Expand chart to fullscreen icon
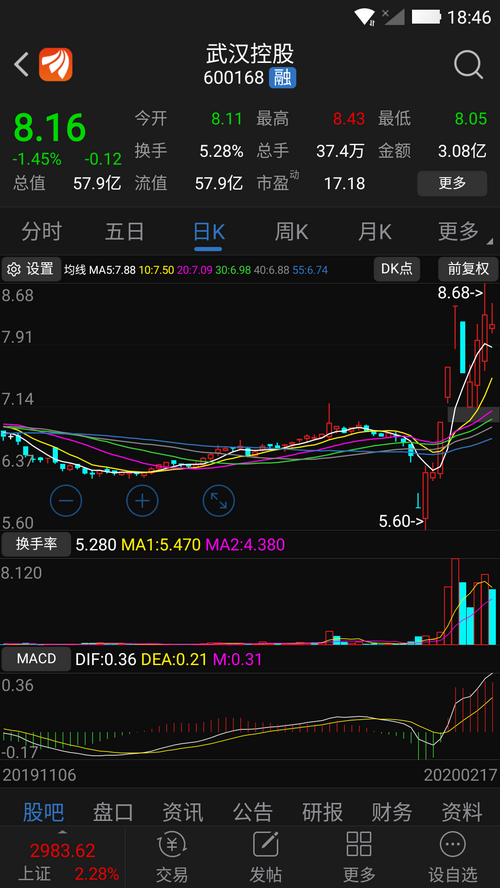This screenshot has width=500, height=888. (219, 501)
